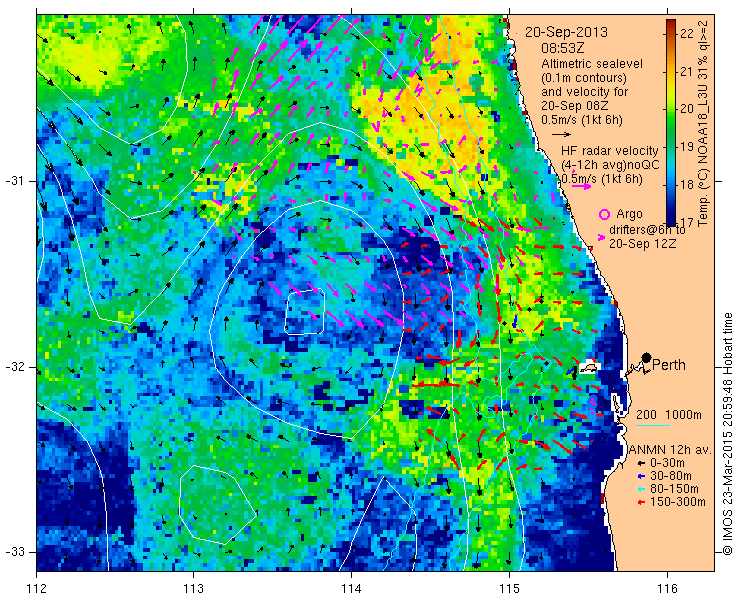Click the 'Perth' city label
Viewport: 740px width, 600px height.
[x=669, y=365]
